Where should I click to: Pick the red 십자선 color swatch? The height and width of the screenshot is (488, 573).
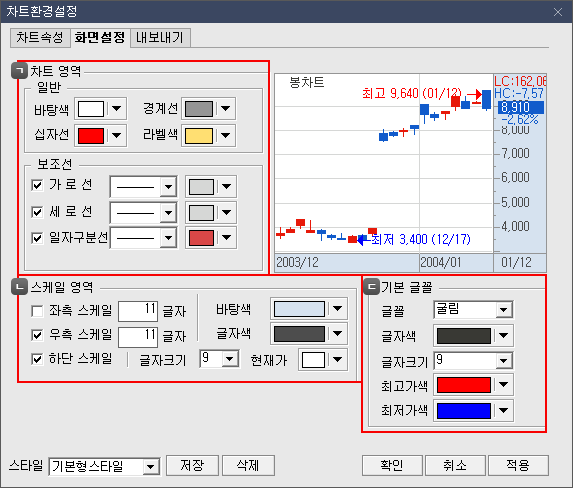click(x=91, y=136)
